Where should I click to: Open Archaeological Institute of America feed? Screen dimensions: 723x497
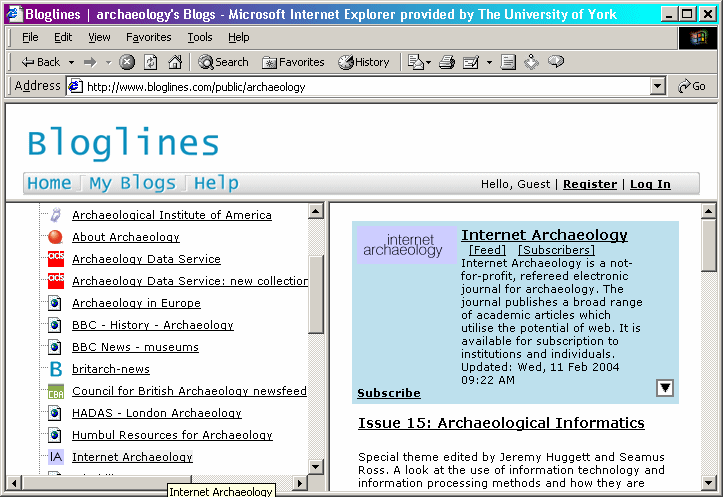(172, 215)
